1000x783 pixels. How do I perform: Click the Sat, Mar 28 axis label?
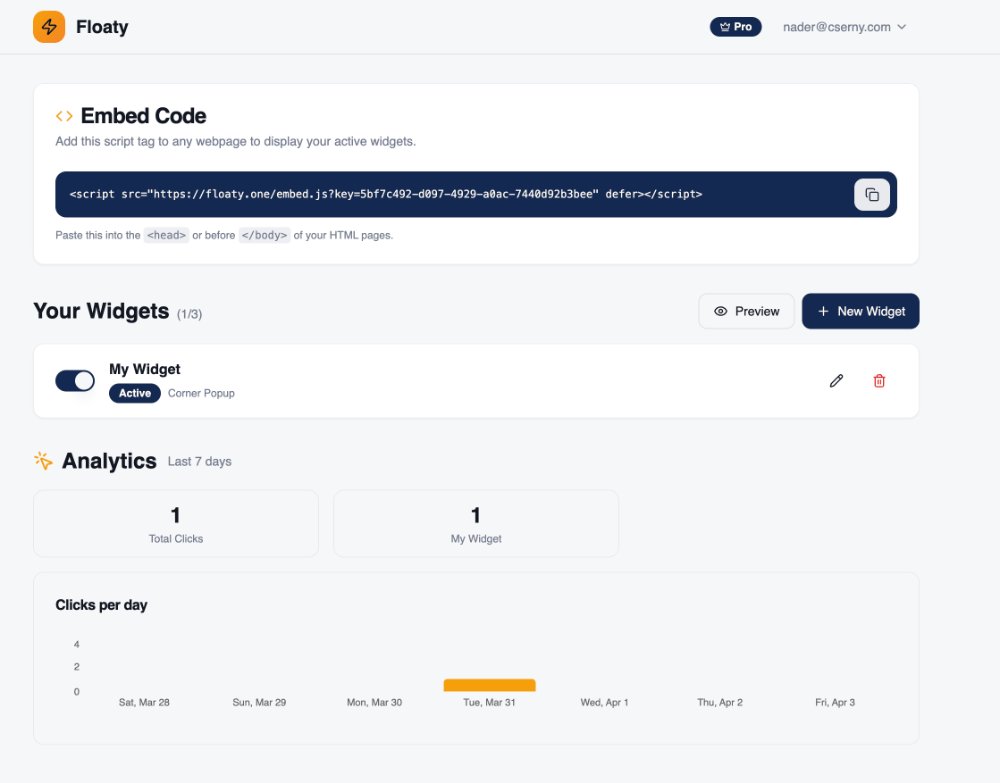point(144,702)
